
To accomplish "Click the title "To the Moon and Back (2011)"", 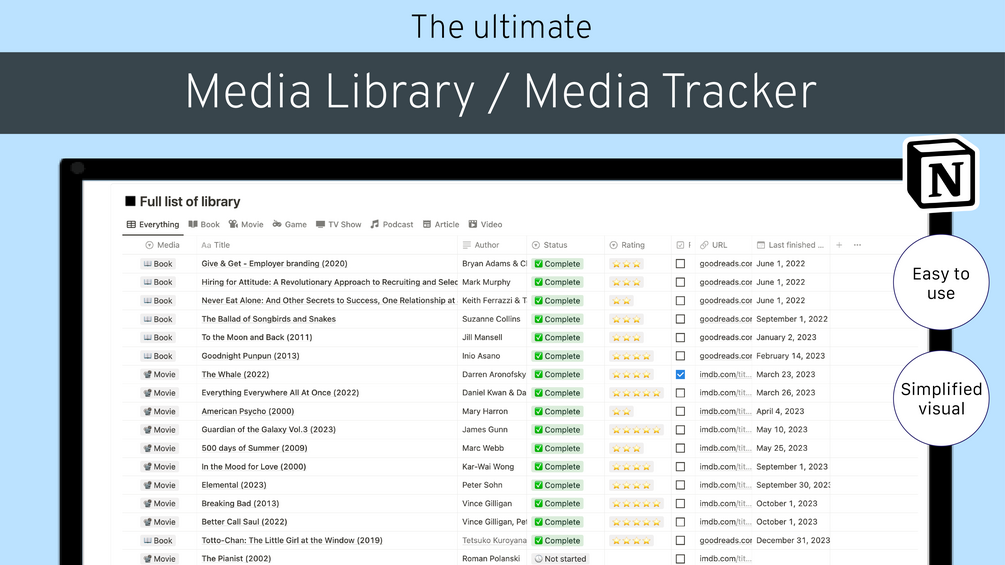I will pyautogui.click(x=257, y=337).
